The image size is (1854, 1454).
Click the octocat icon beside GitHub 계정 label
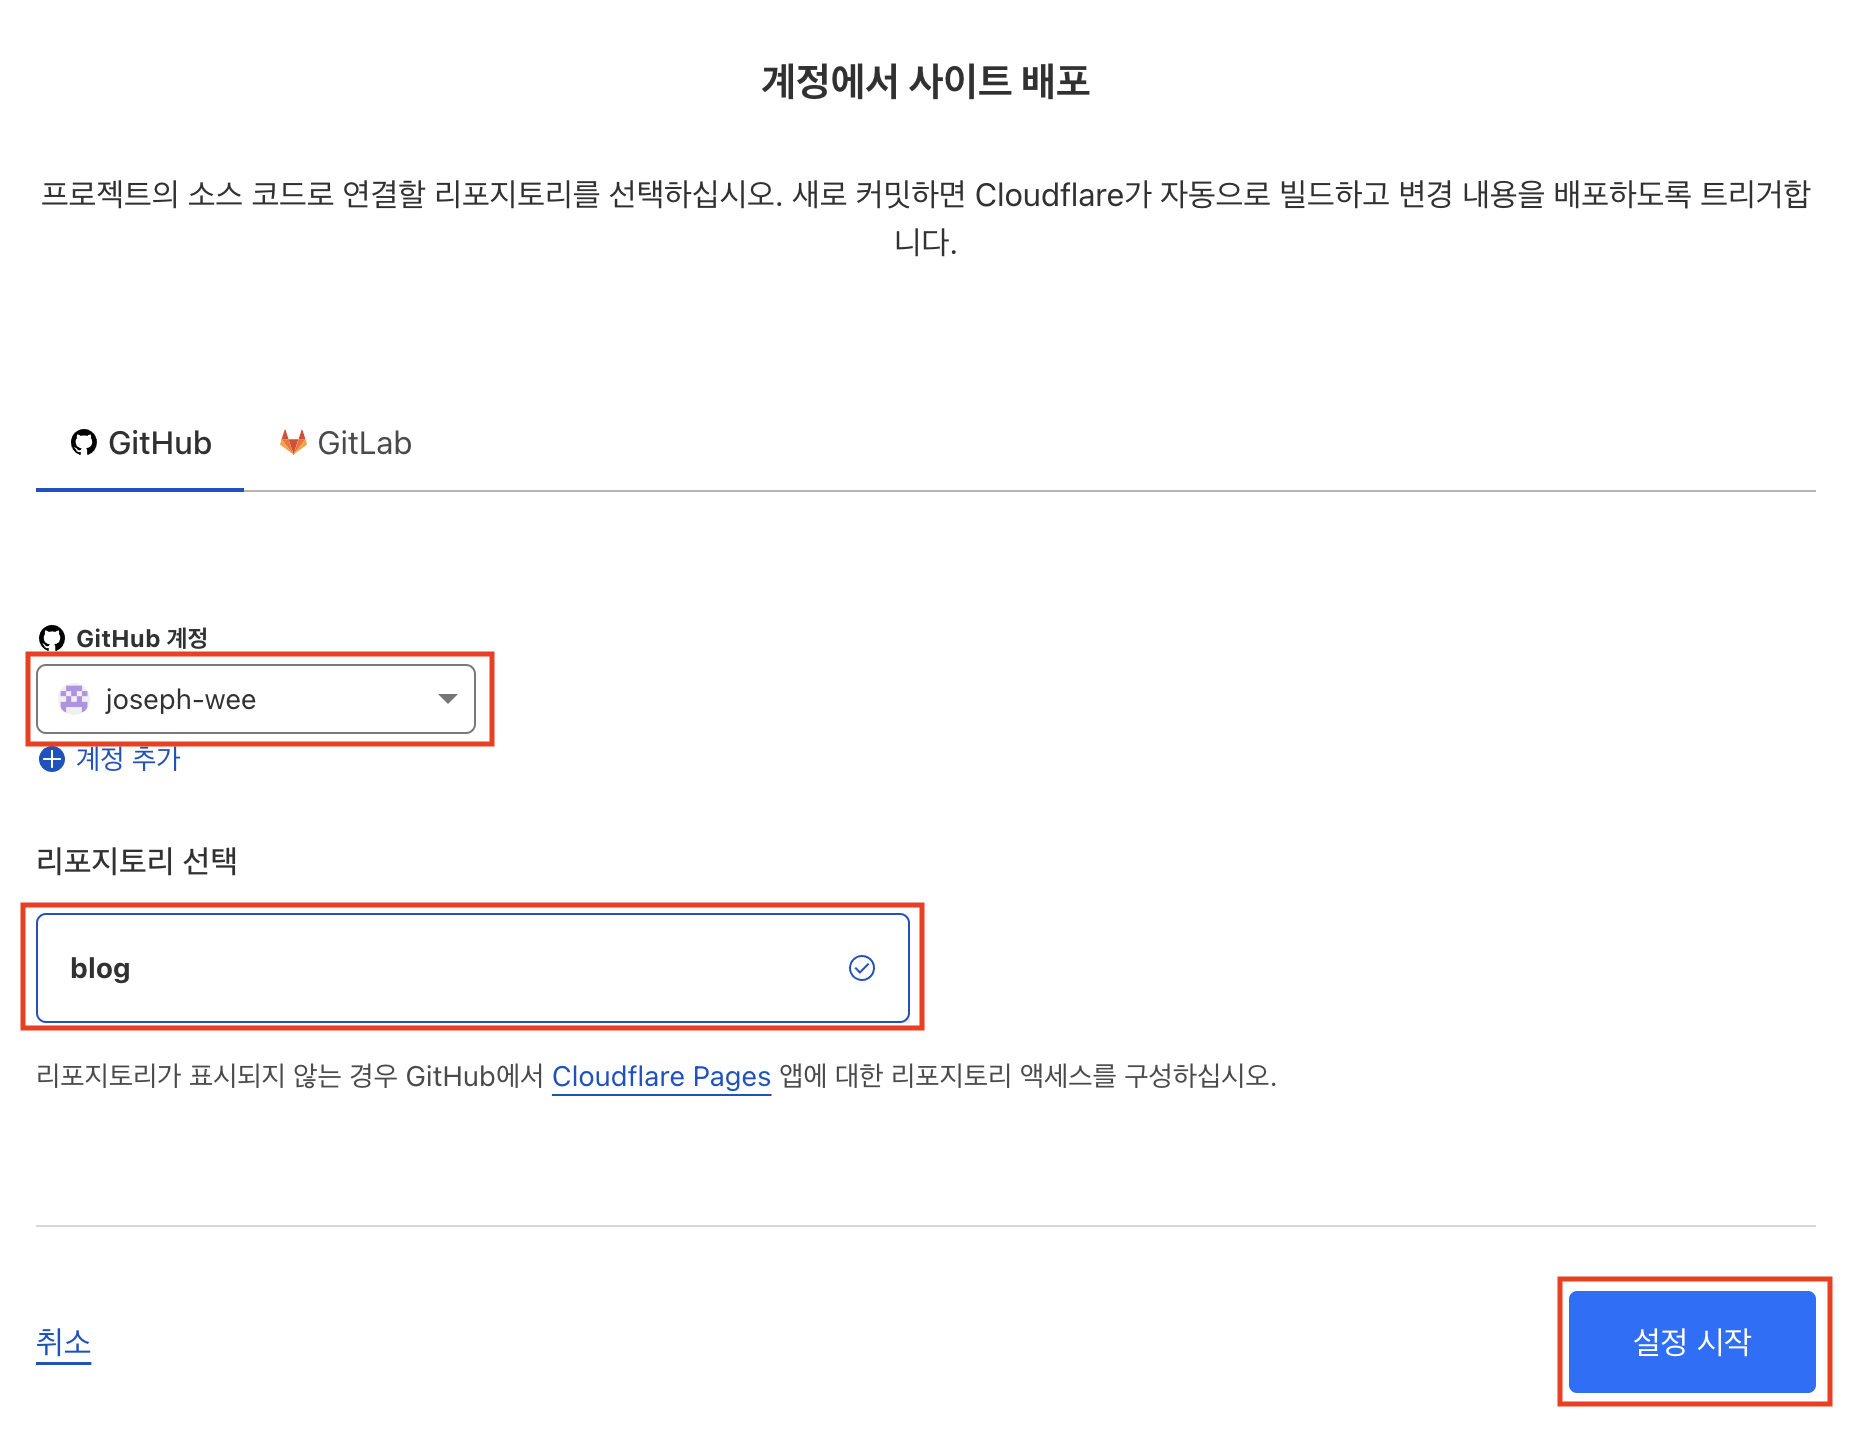pyautogui.click(x=51, y=638)
